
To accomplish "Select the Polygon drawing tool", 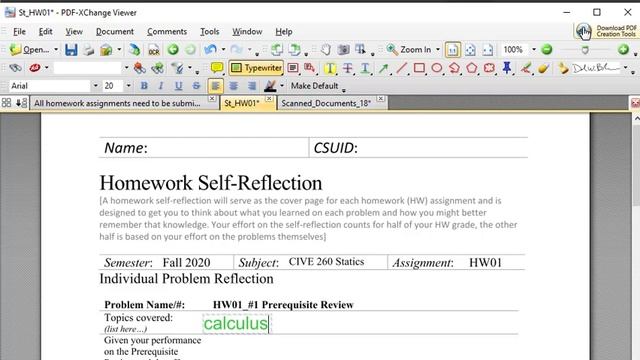I will (x=472, y=68).
